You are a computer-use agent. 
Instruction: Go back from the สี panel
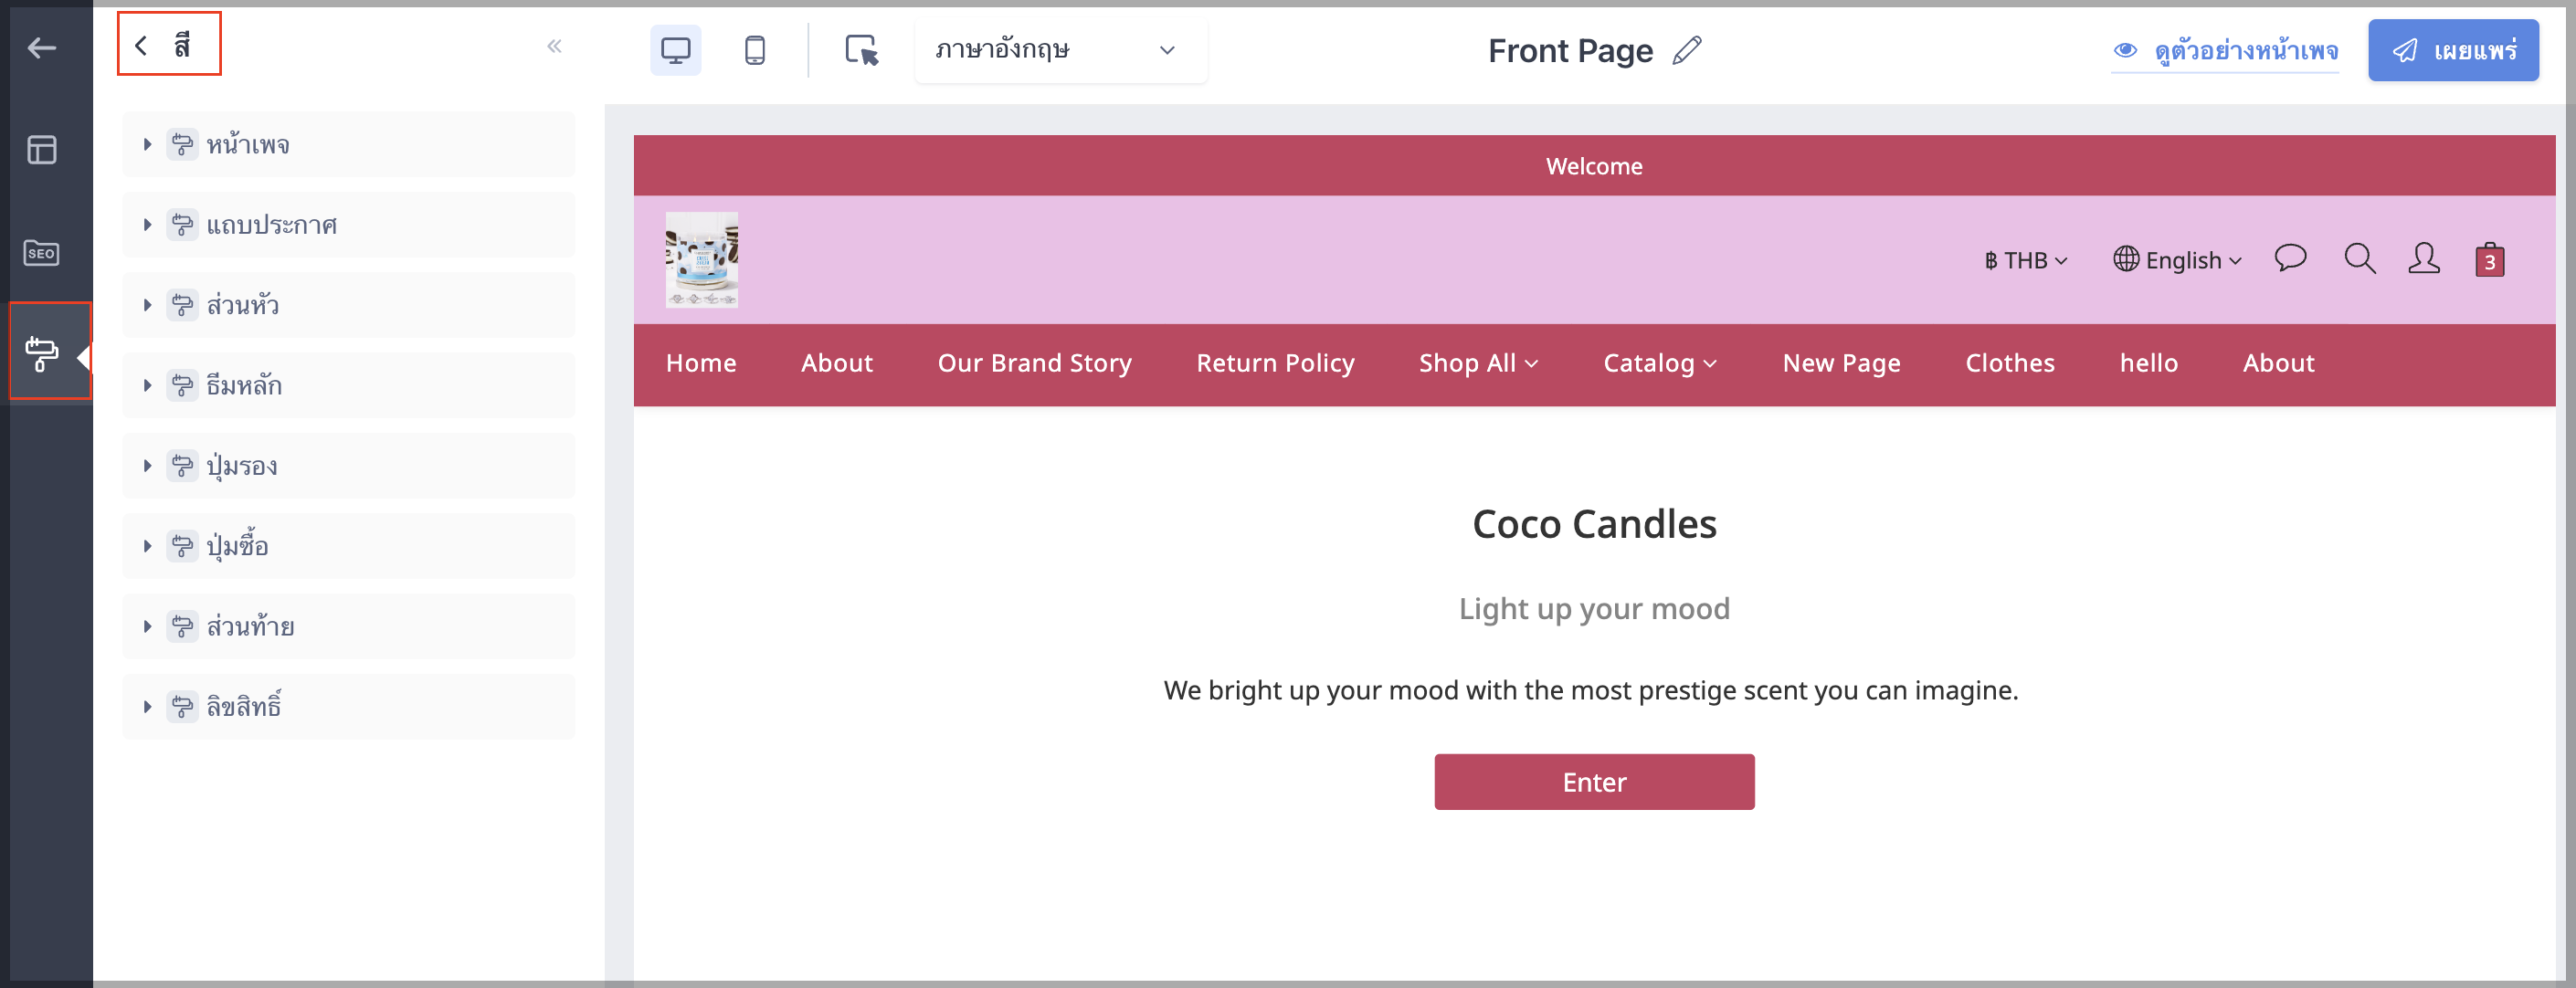[x=141, y=45]
